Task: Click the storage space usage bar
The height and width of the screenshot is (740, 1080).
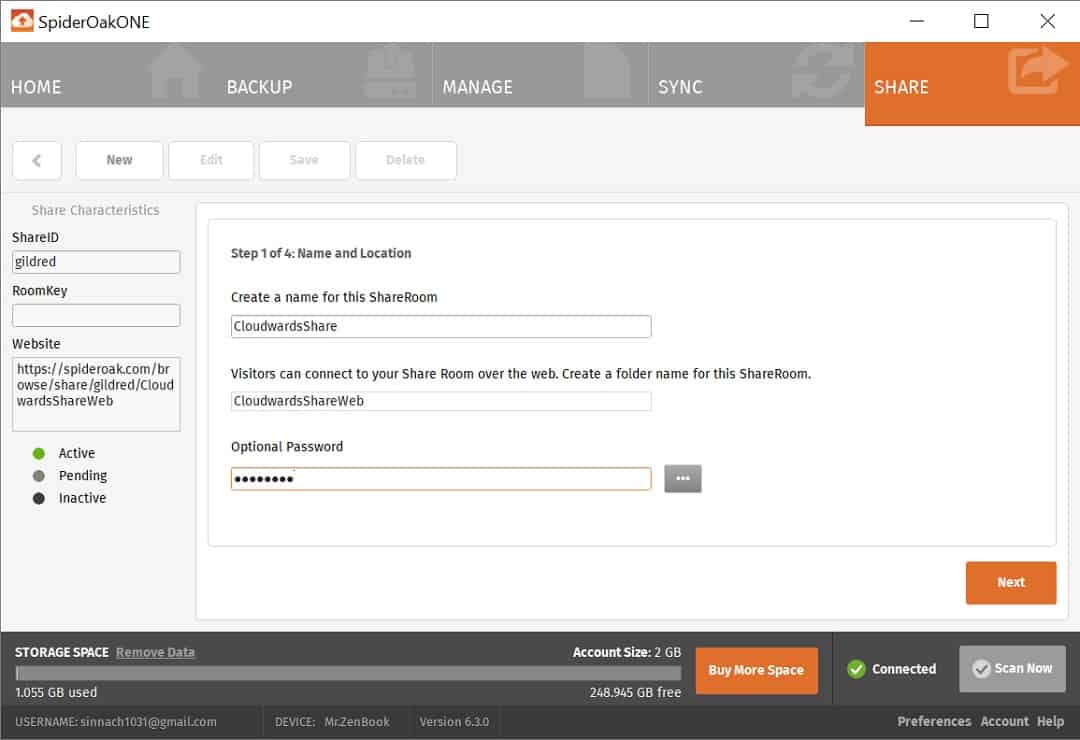Action: tap(348, 673)
